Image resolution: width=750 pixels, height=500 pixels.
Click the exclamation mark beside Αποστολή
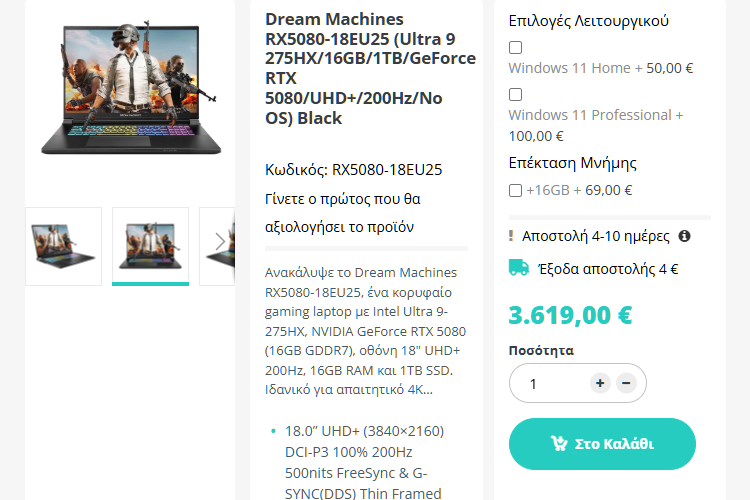click(x=511, y=236)
